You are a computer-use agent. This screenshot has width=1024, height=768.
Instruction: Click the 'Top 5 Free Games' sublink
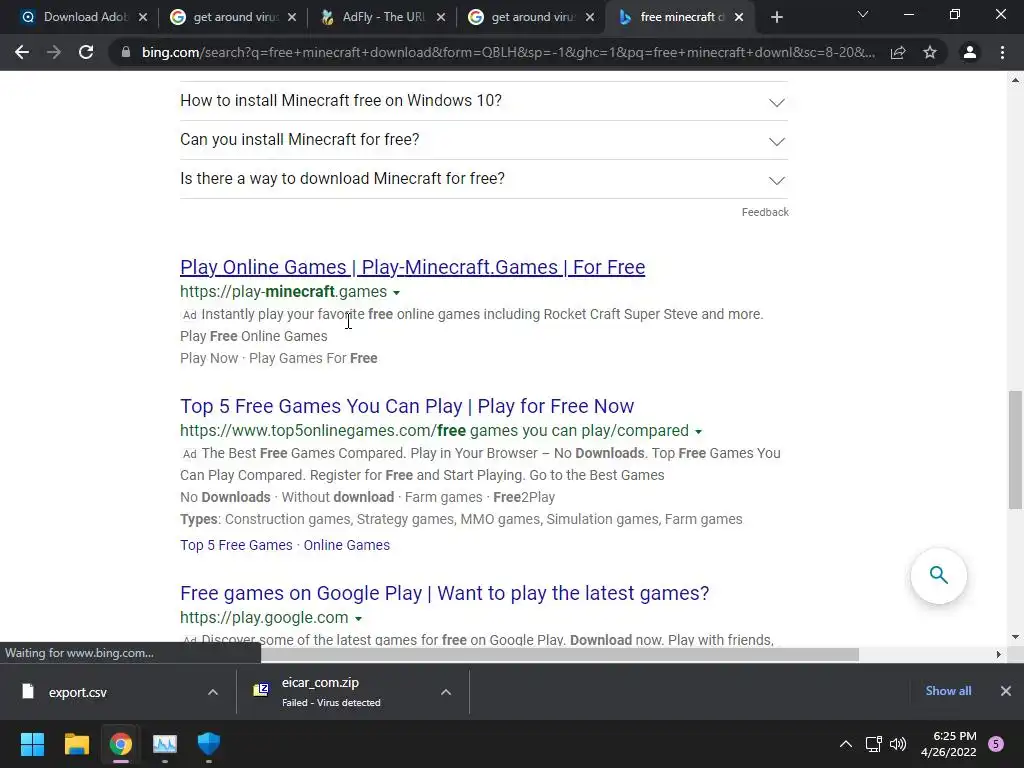(x=236, y=545)
